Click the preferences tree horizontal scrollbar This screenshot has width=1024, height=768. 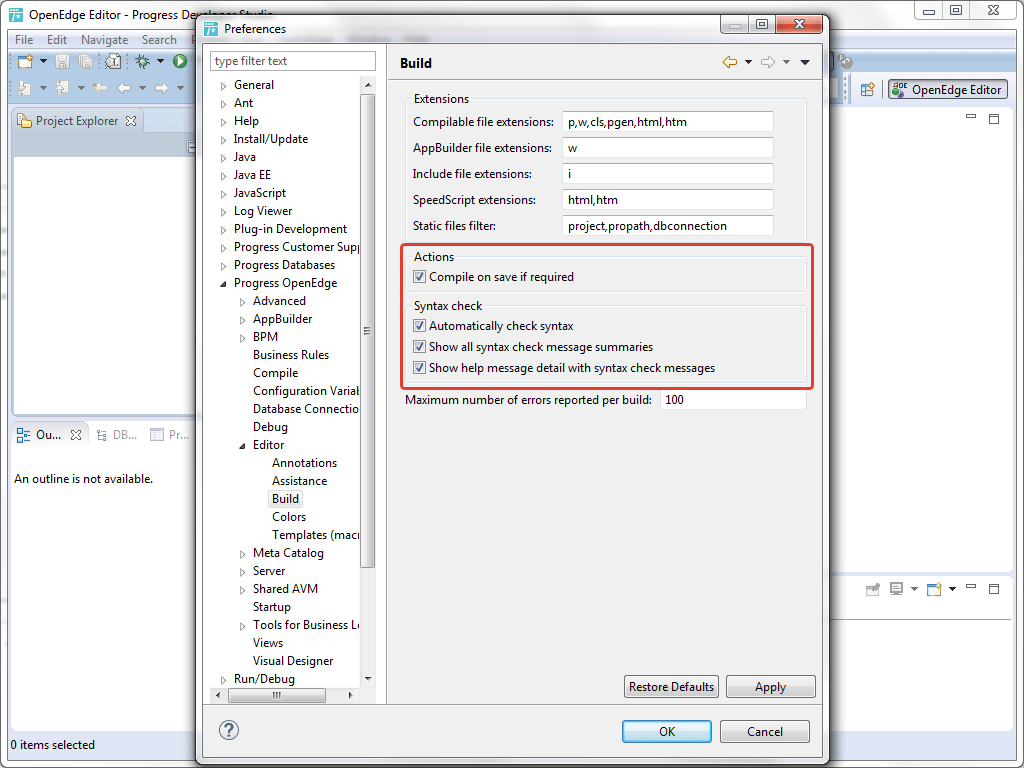(277, 696)
